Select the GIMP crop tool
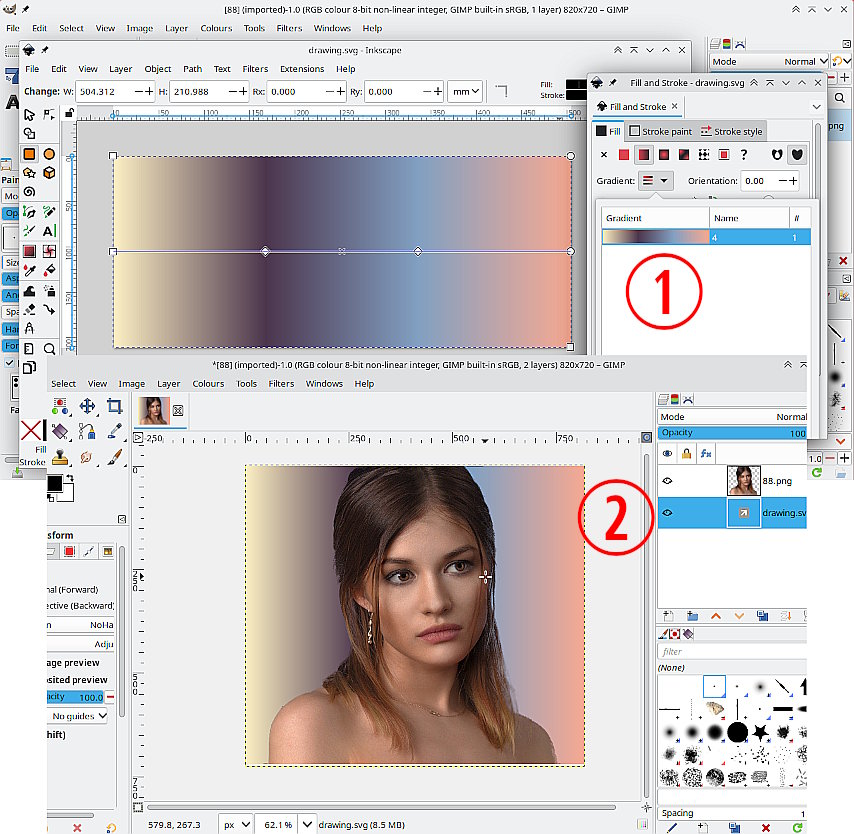The height and width of the screenshot is (834, 854). [x=114, y=406]
